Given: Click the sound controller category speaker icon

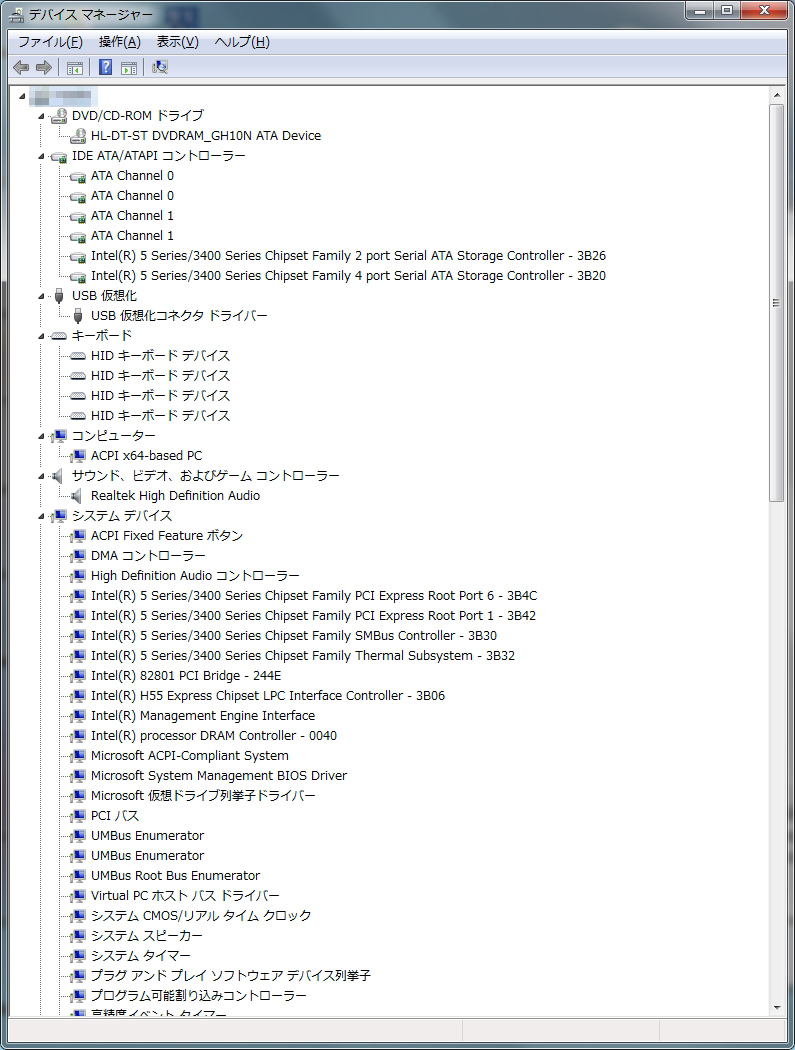Looking at the screenshot, I should pos(58,476).
